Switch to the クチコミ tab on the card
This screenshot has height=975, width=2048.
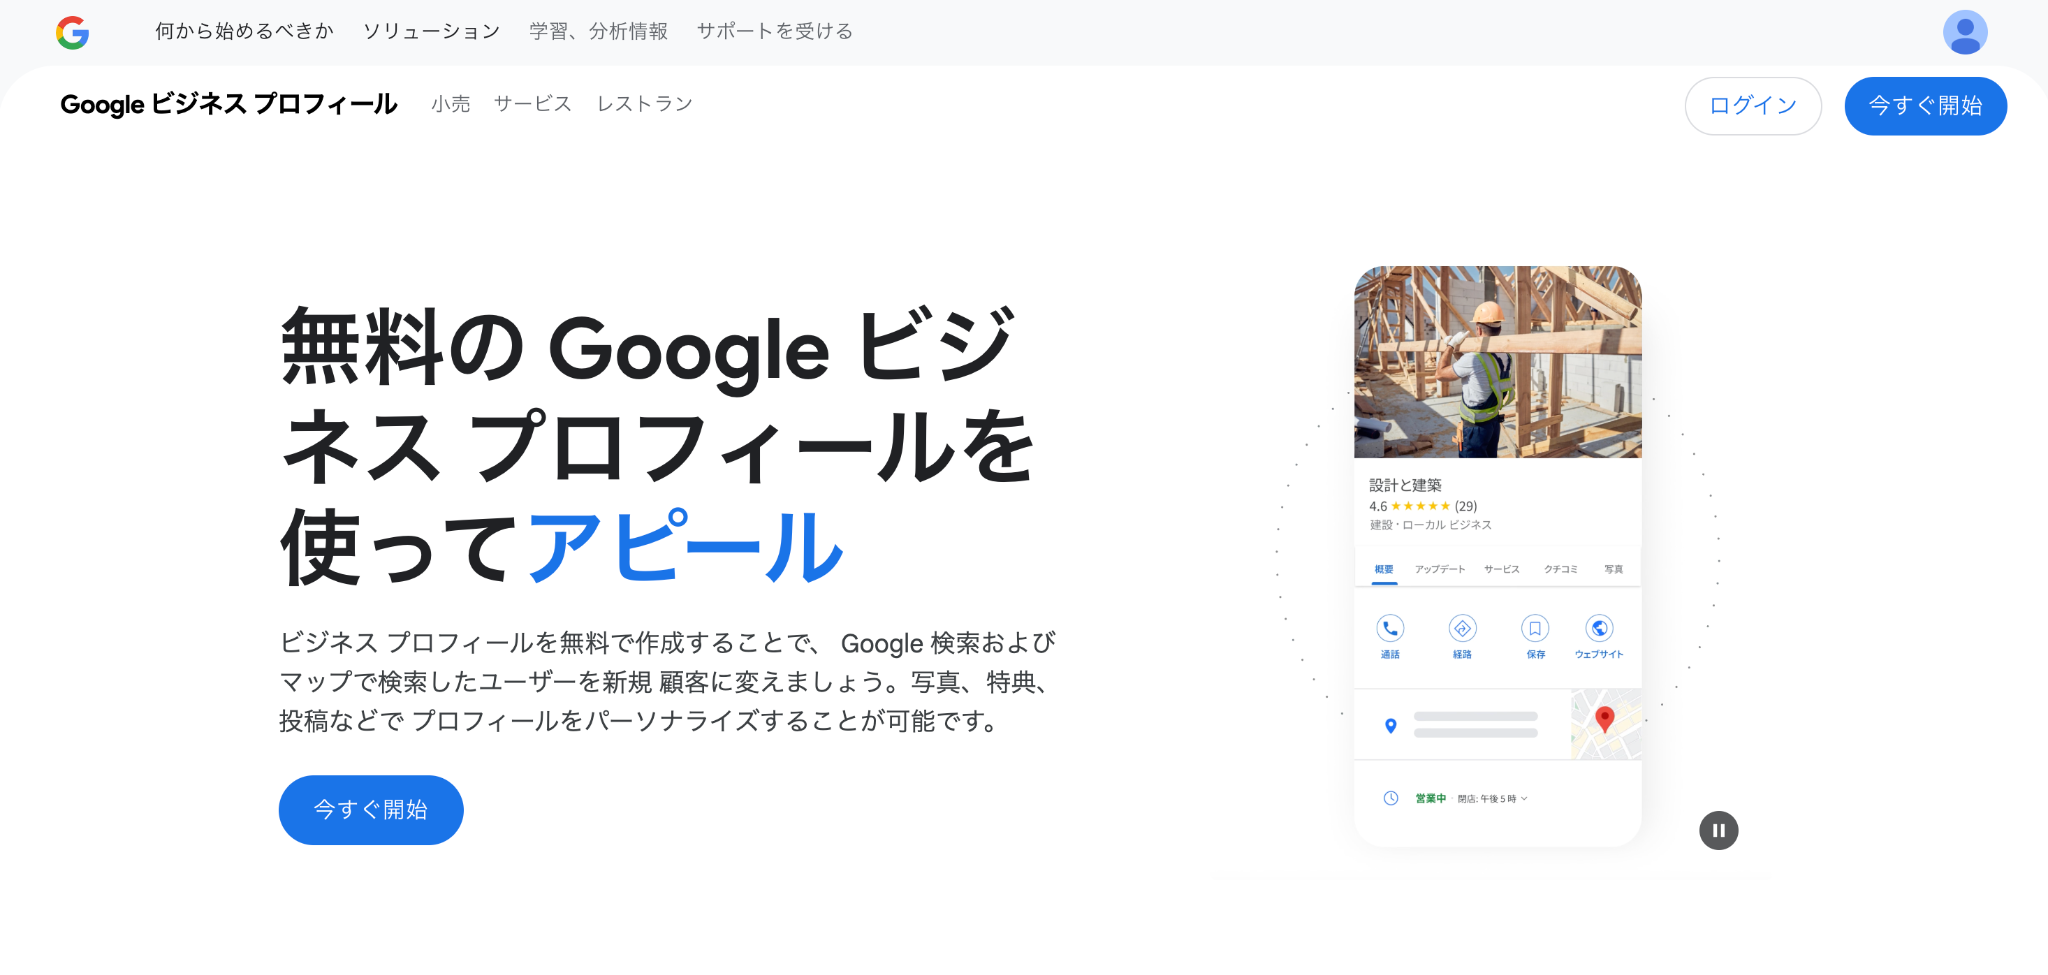(1560, 568)
